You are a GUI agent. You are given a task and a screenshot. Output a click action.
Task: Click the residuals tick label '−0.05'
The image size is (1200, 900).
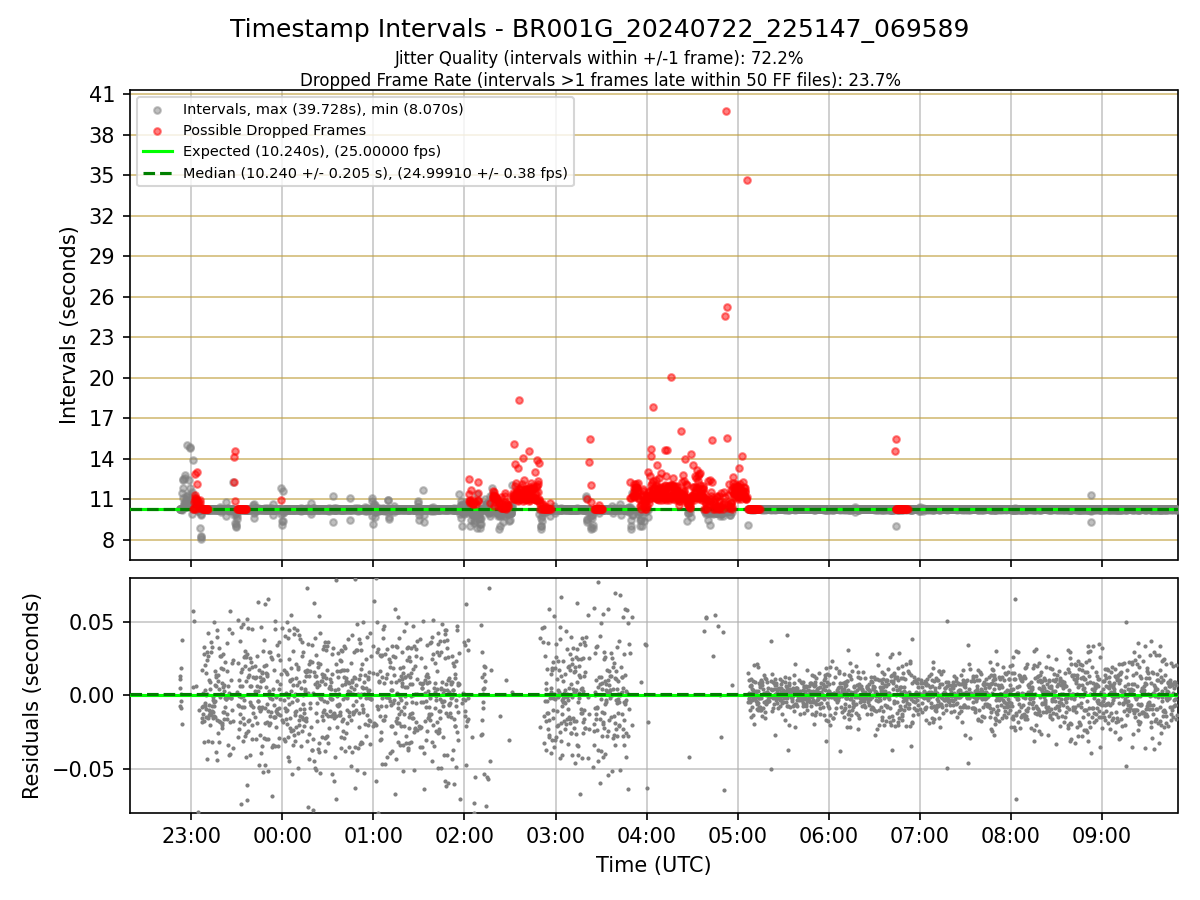coord(82,769)
